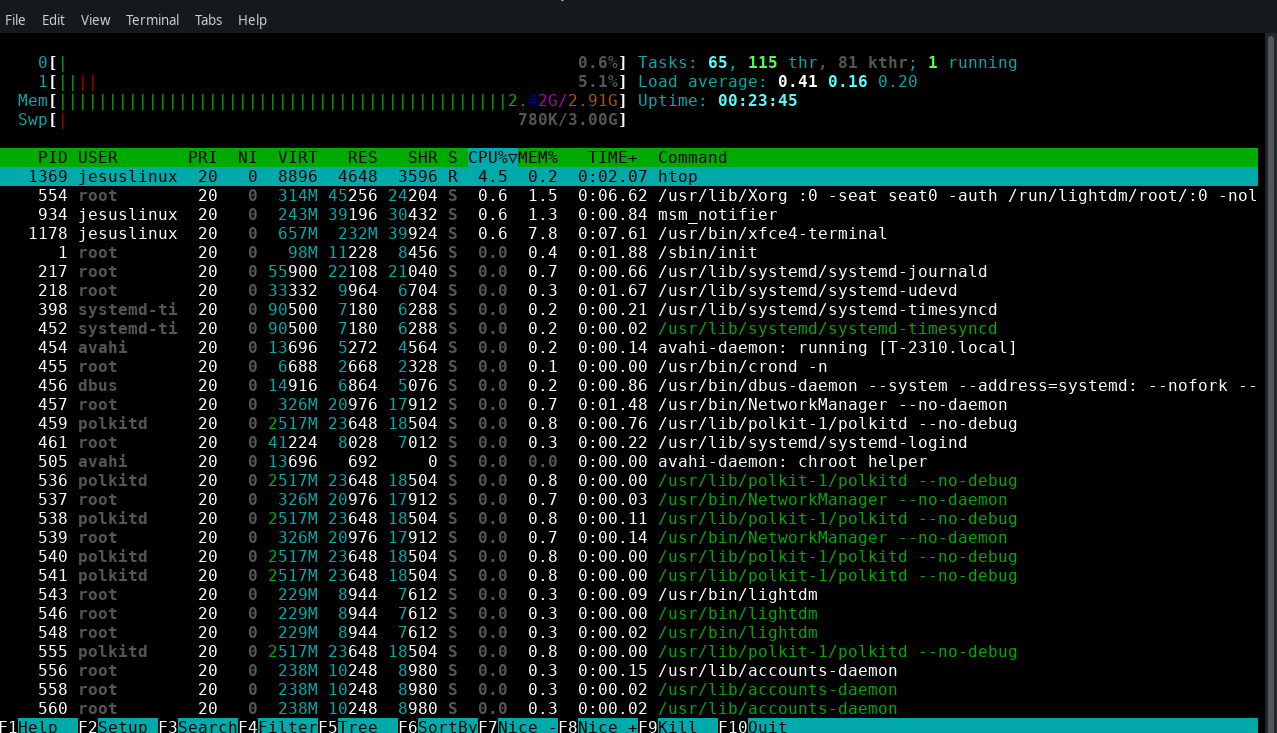Click the CPU 0 usage meter

pyautogui.click(x=333, y=63)
